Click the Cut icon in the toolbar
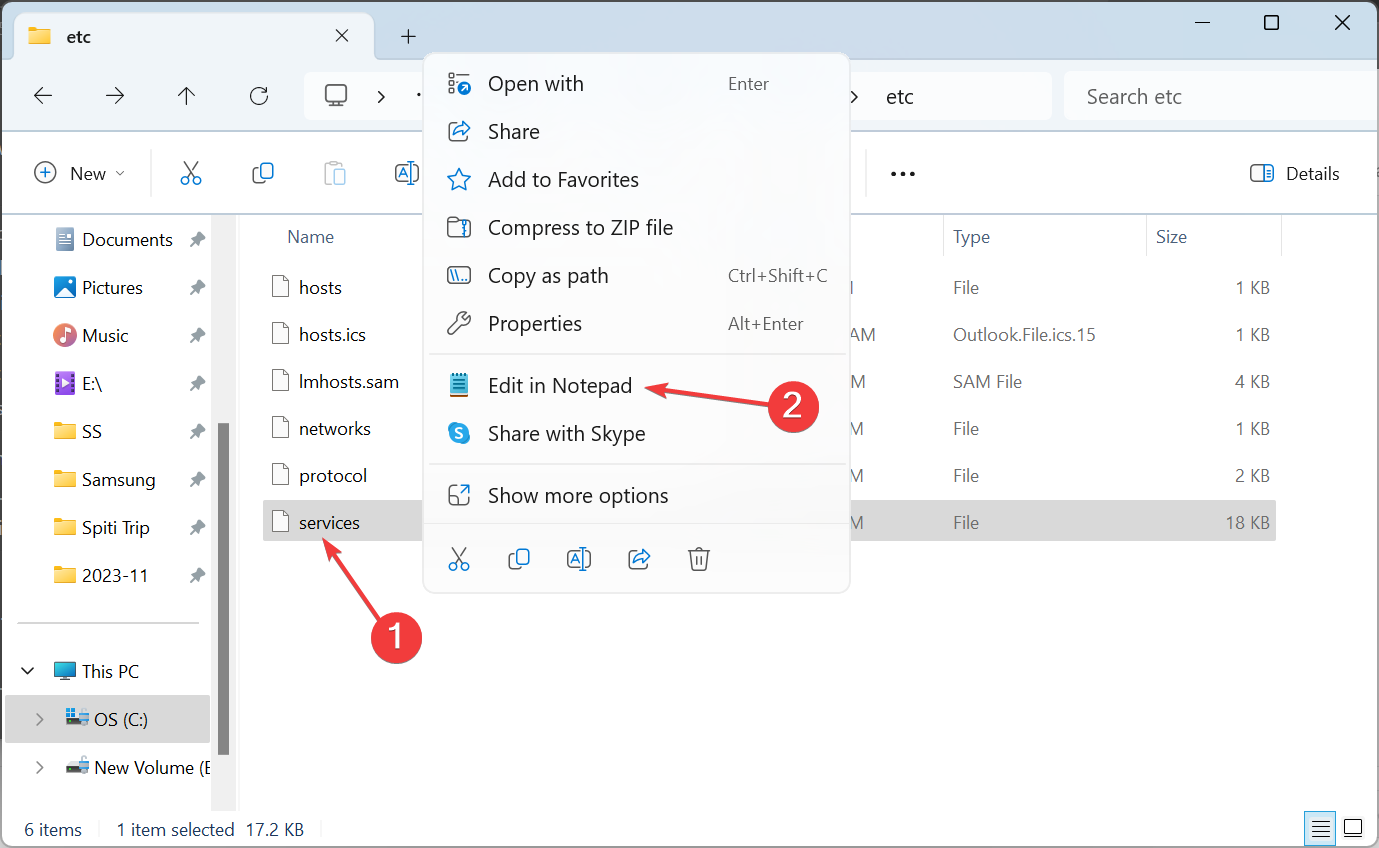The image size is (1379, 848). [x=191, y=173]
